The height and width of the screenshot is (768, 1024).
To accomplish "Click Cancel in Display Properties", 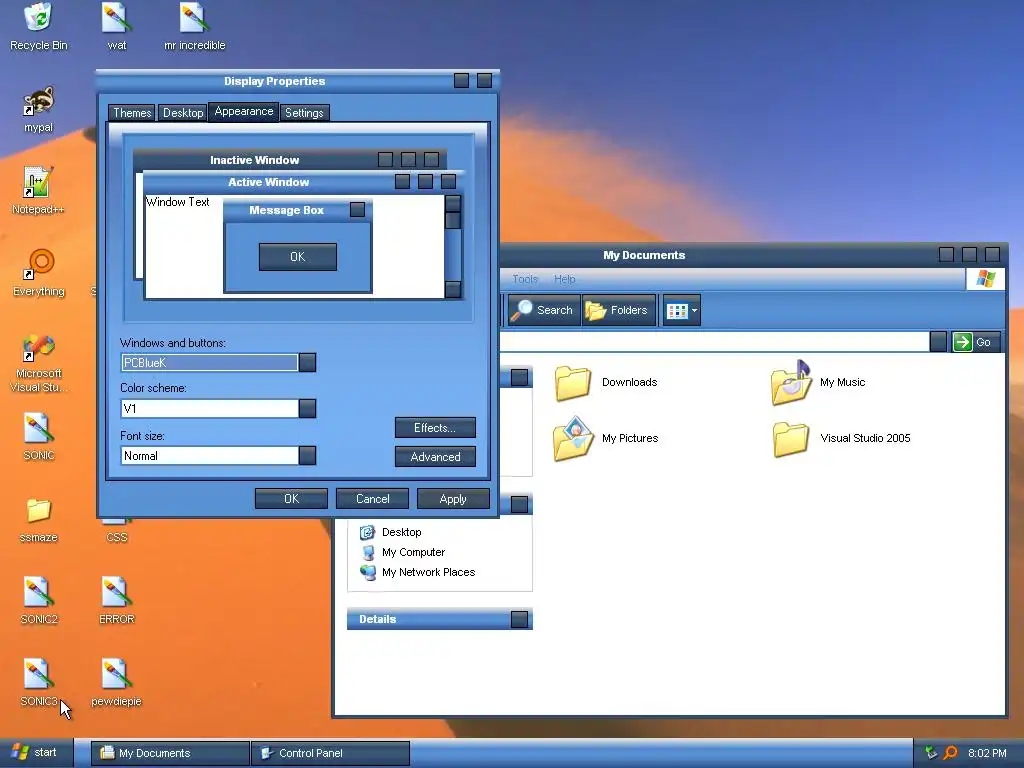I will coord(372,499).
